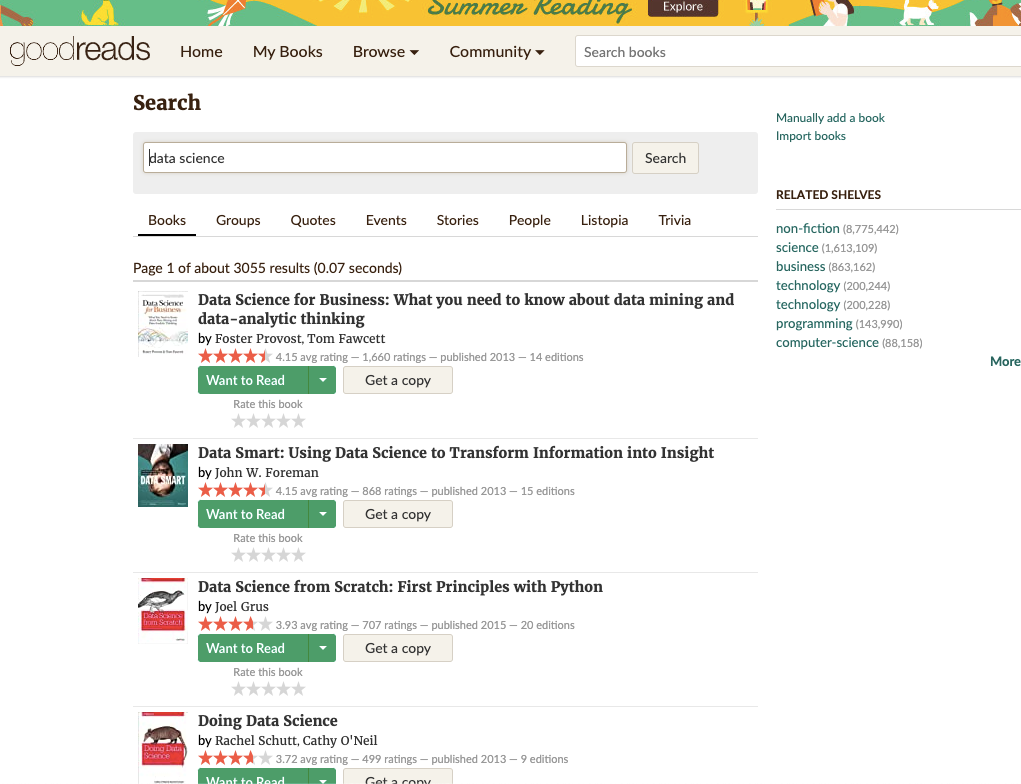Viewport: 1021px width, 784px height.
Task: Switch to the Books tab
Action: (167, 220)
